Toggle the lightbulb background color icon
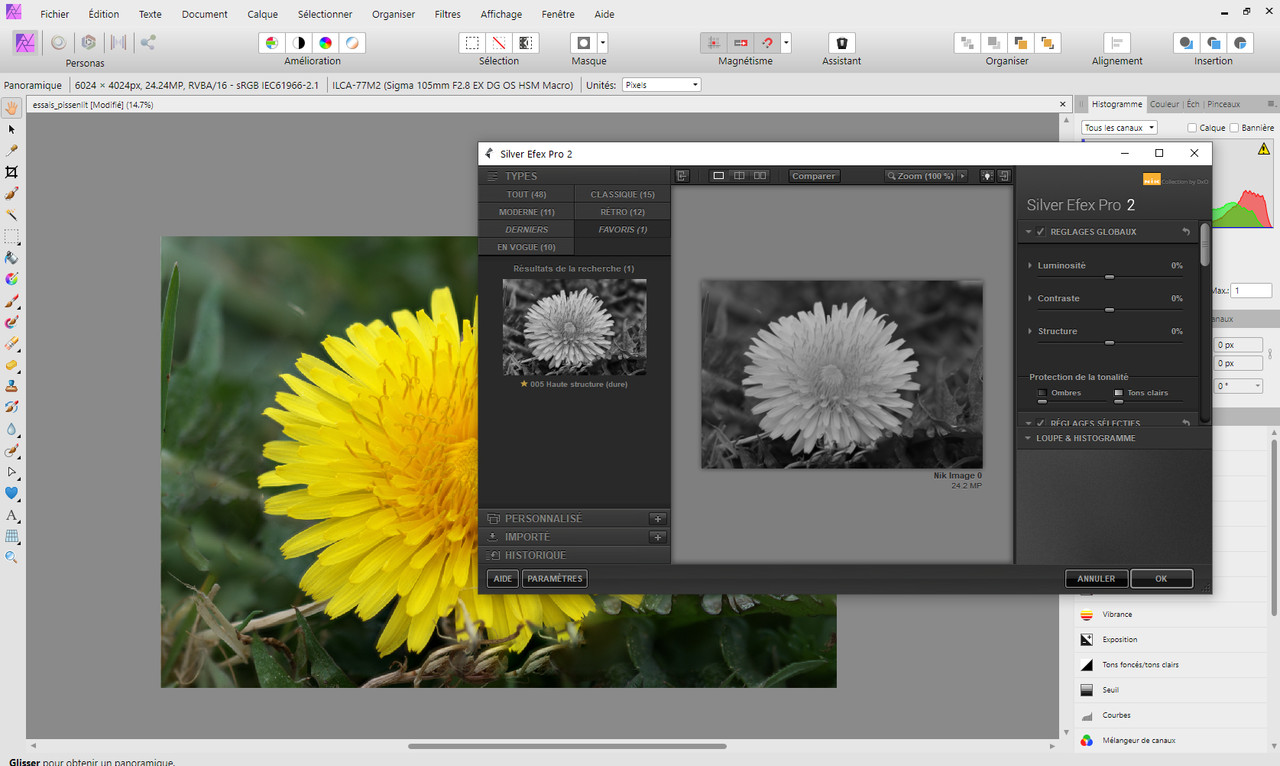The height and width of the screenshot is (766, 1280). tap(987, 176)
